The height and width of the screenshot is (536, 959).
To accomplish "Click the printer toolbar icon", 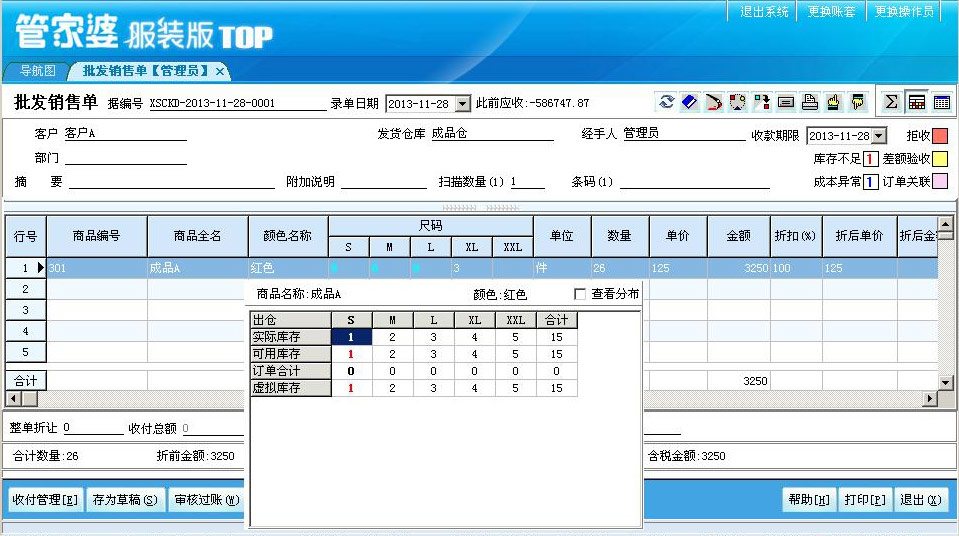I will [x=810, y=102].
